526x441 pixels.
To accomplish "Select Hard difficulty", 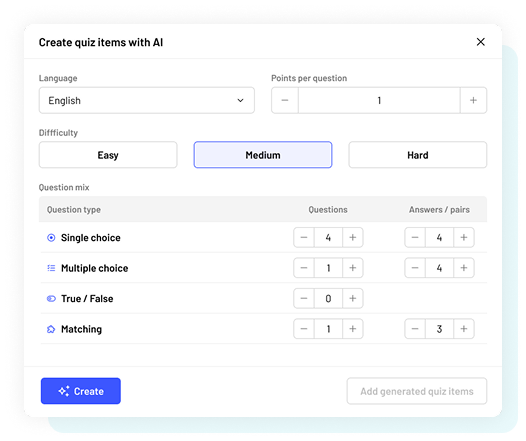I will click(x=418, y=155).
